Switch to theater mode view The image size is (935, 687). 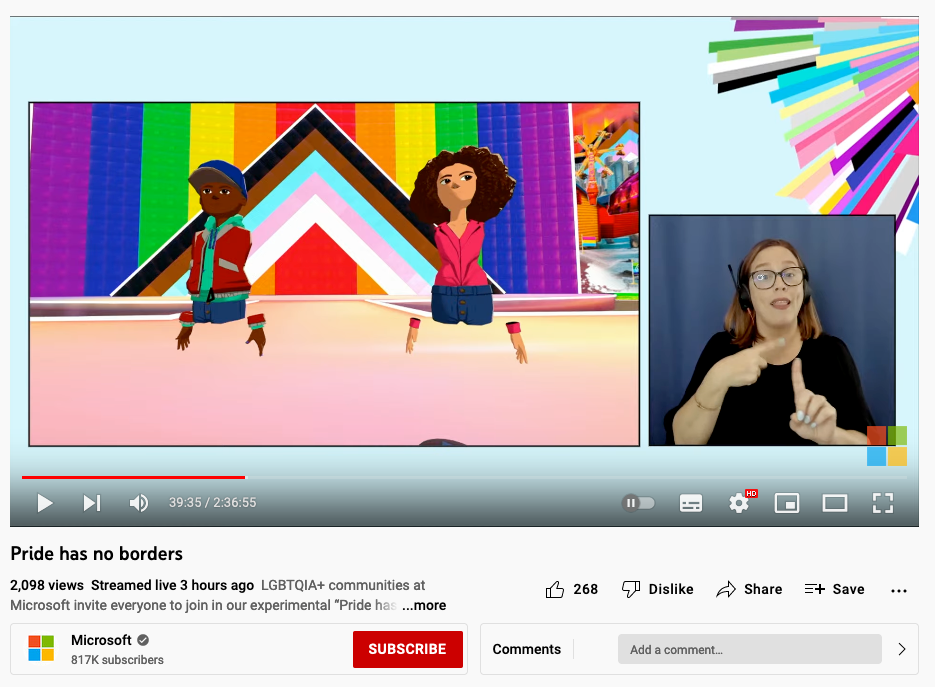click(x=835, y=503)
